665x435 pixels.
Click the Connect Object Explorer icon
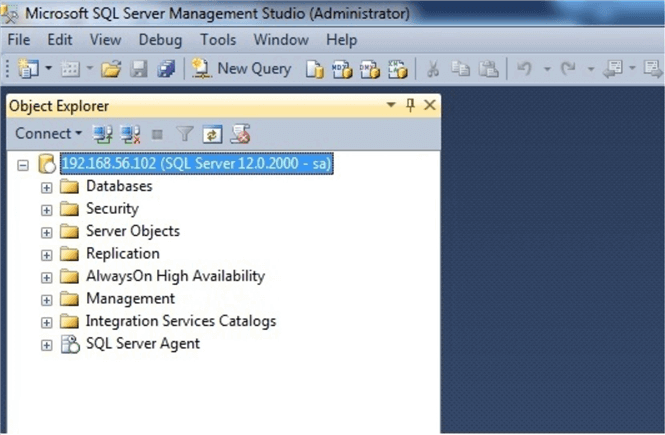click(x=102, y=134)
